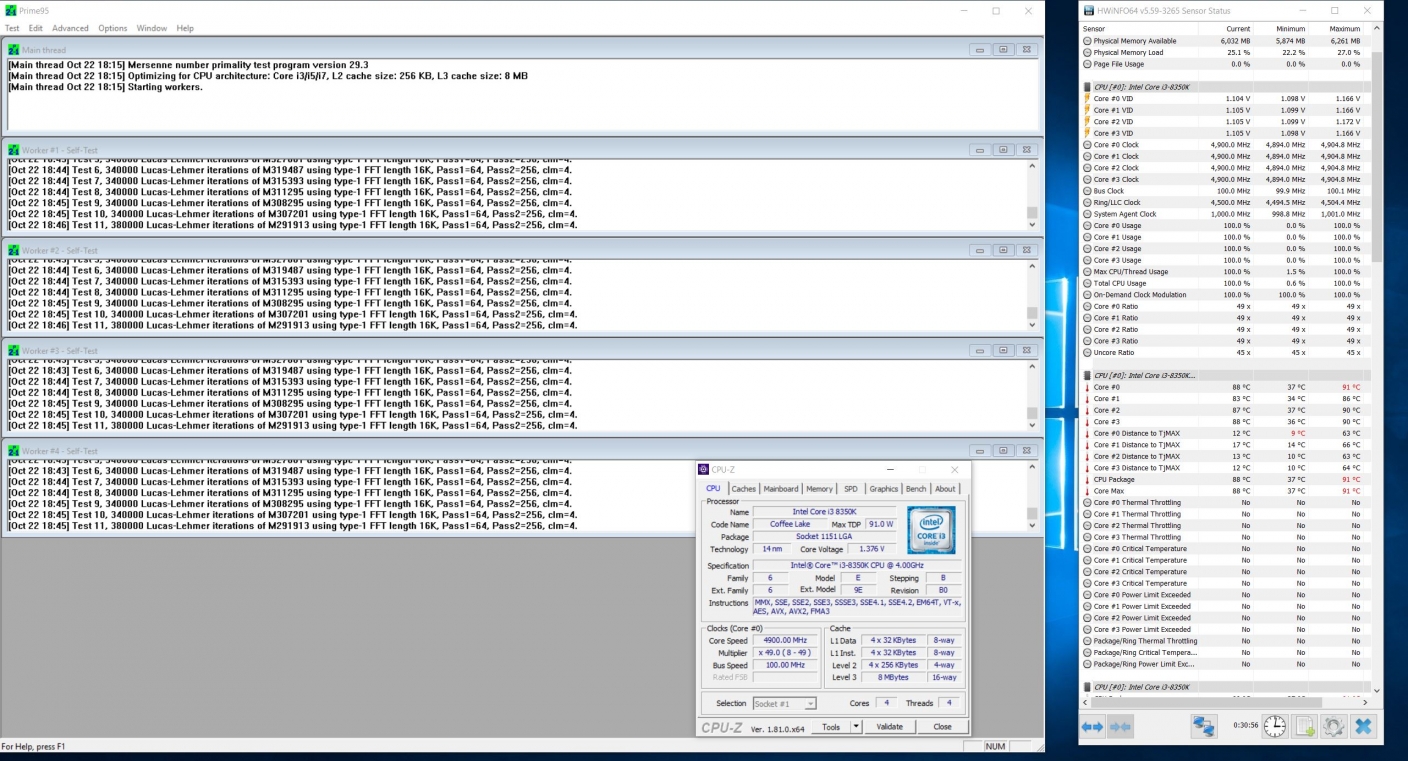Click the Validate button in CPU-Z

889,727
